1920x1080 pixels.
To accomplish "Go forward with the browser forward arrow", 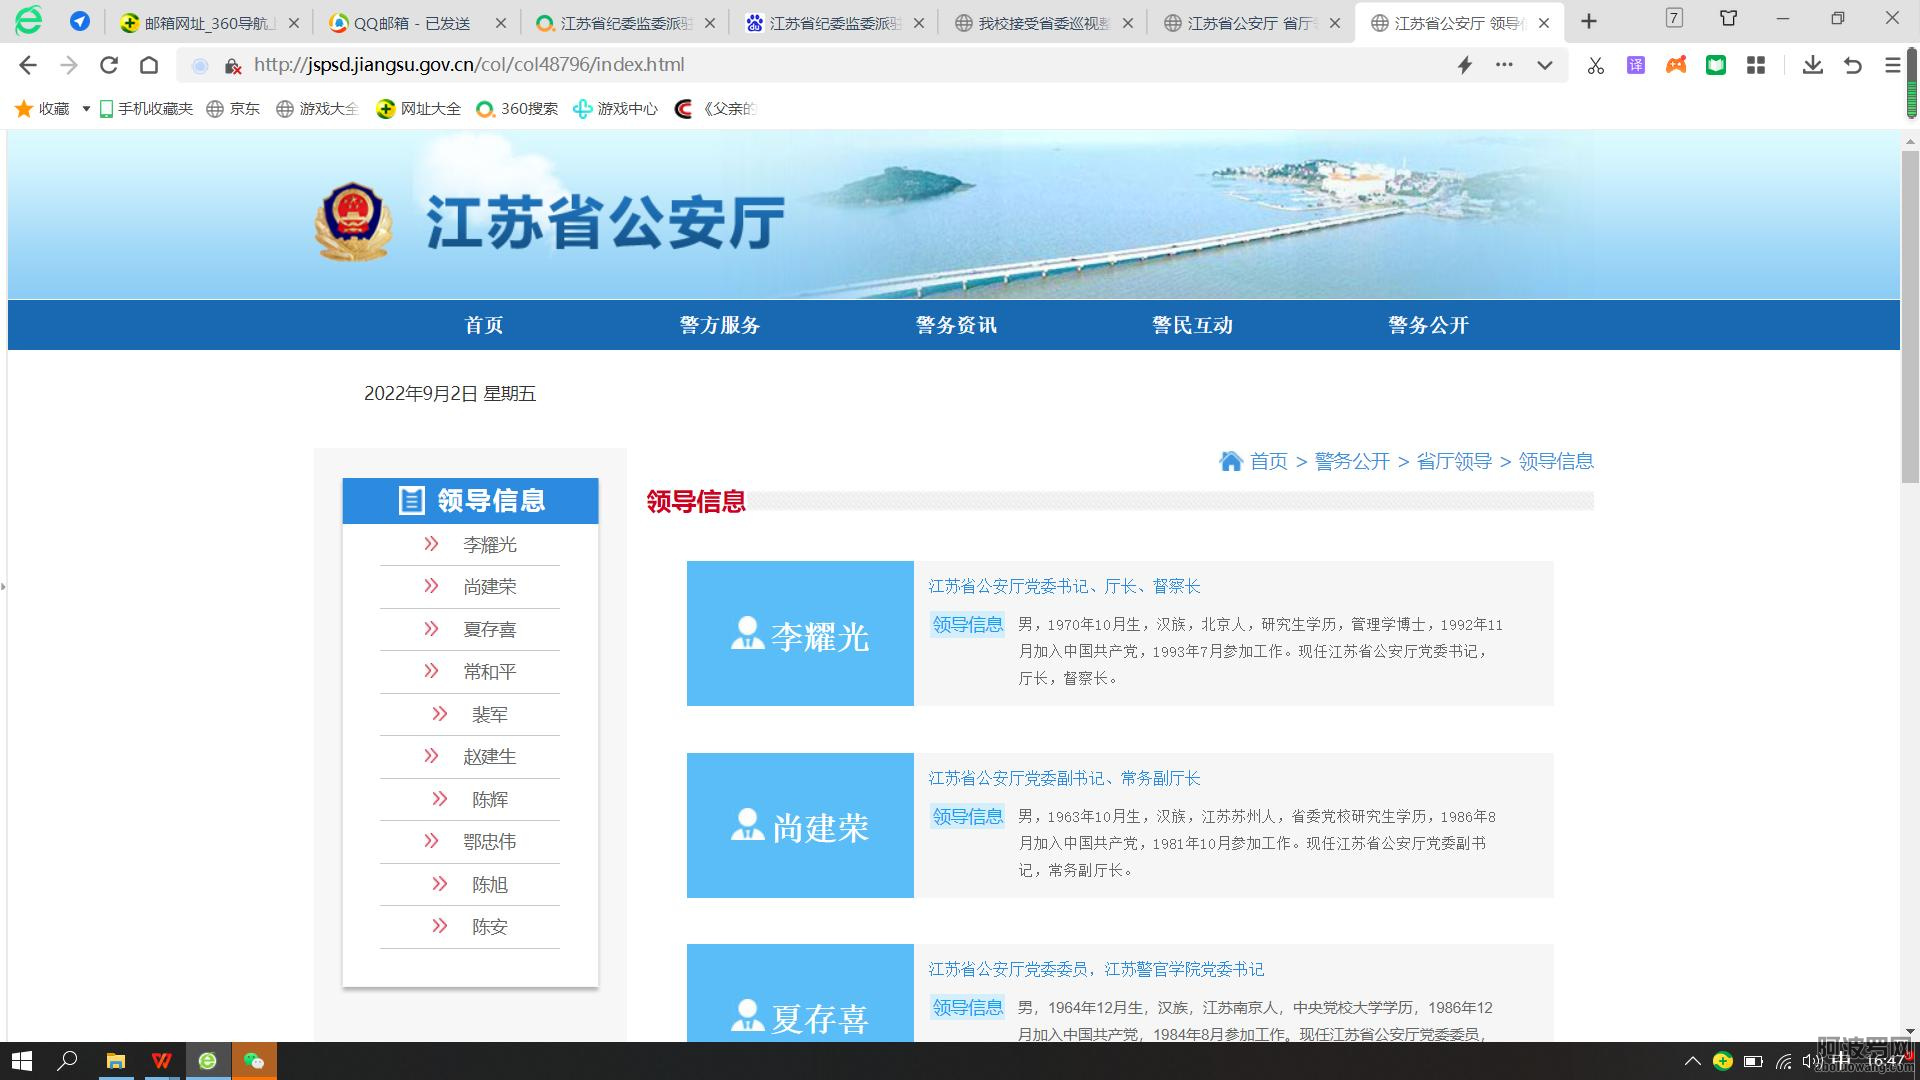I will pyautogui.click(x=69, y=65).
